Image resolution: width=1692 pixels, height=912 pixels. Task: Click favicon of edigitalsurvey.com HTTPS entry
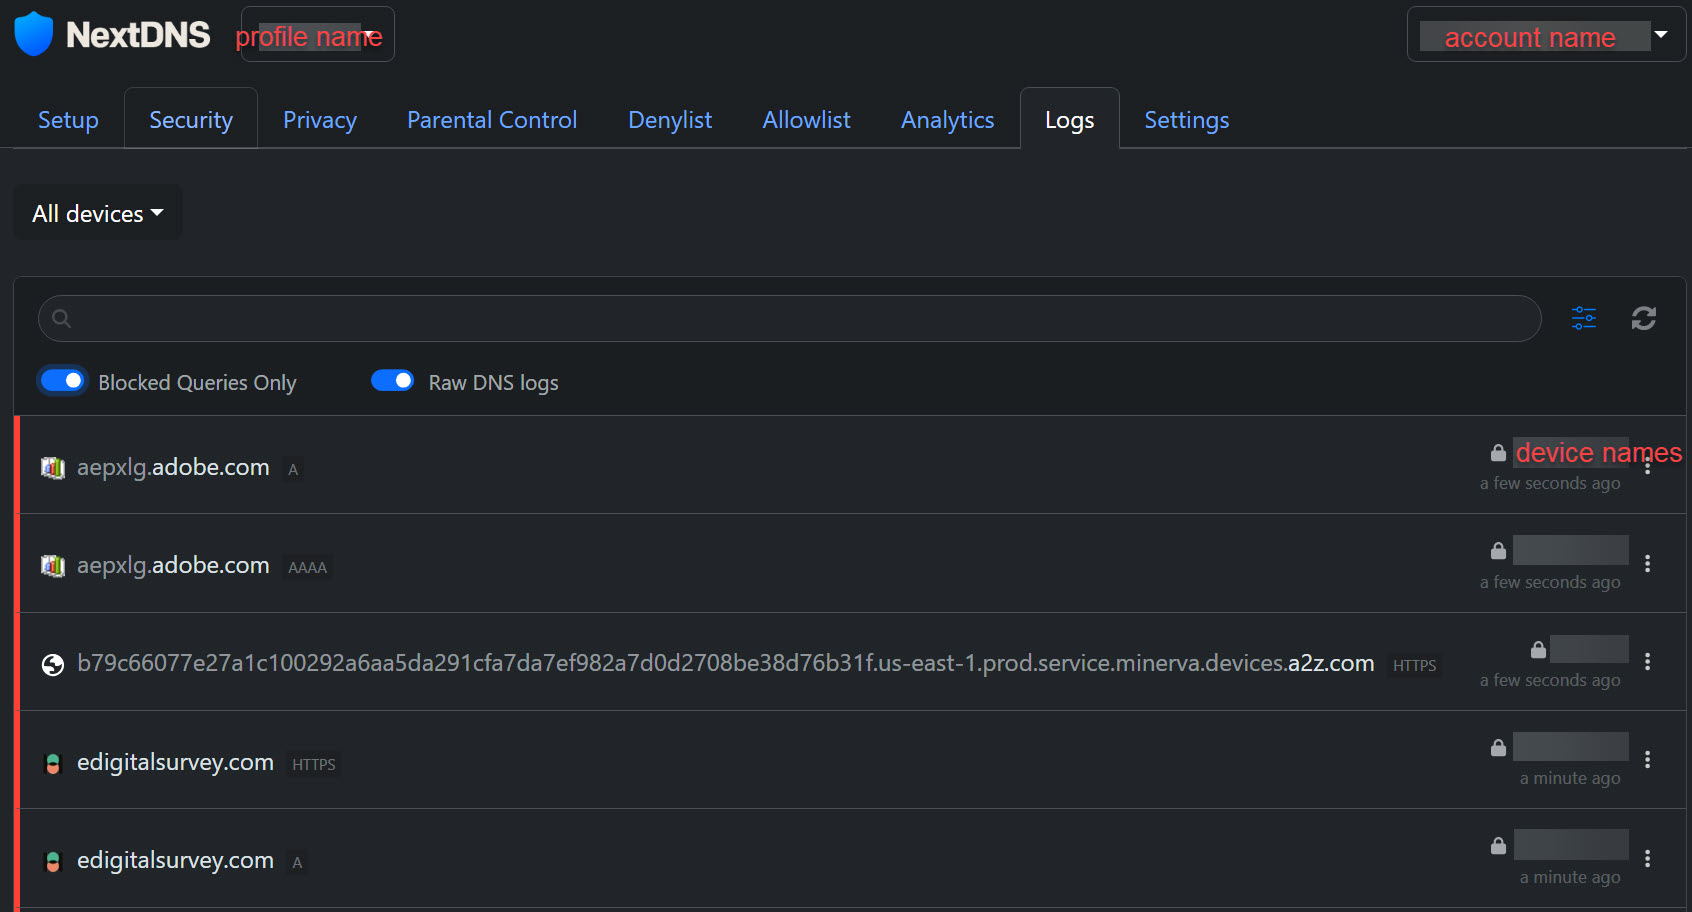(53, 764)
